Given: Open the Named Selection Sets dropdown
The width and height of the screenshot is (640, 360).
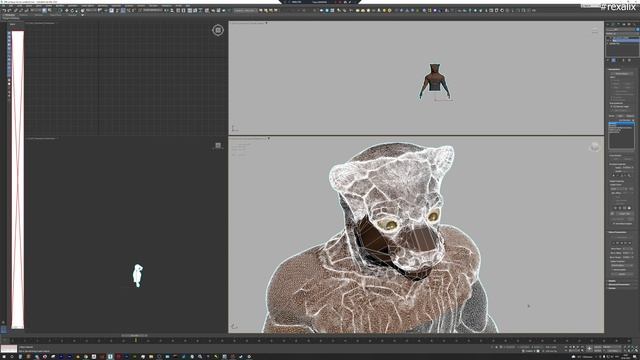Looking at the screenshot, I should 153,10.
